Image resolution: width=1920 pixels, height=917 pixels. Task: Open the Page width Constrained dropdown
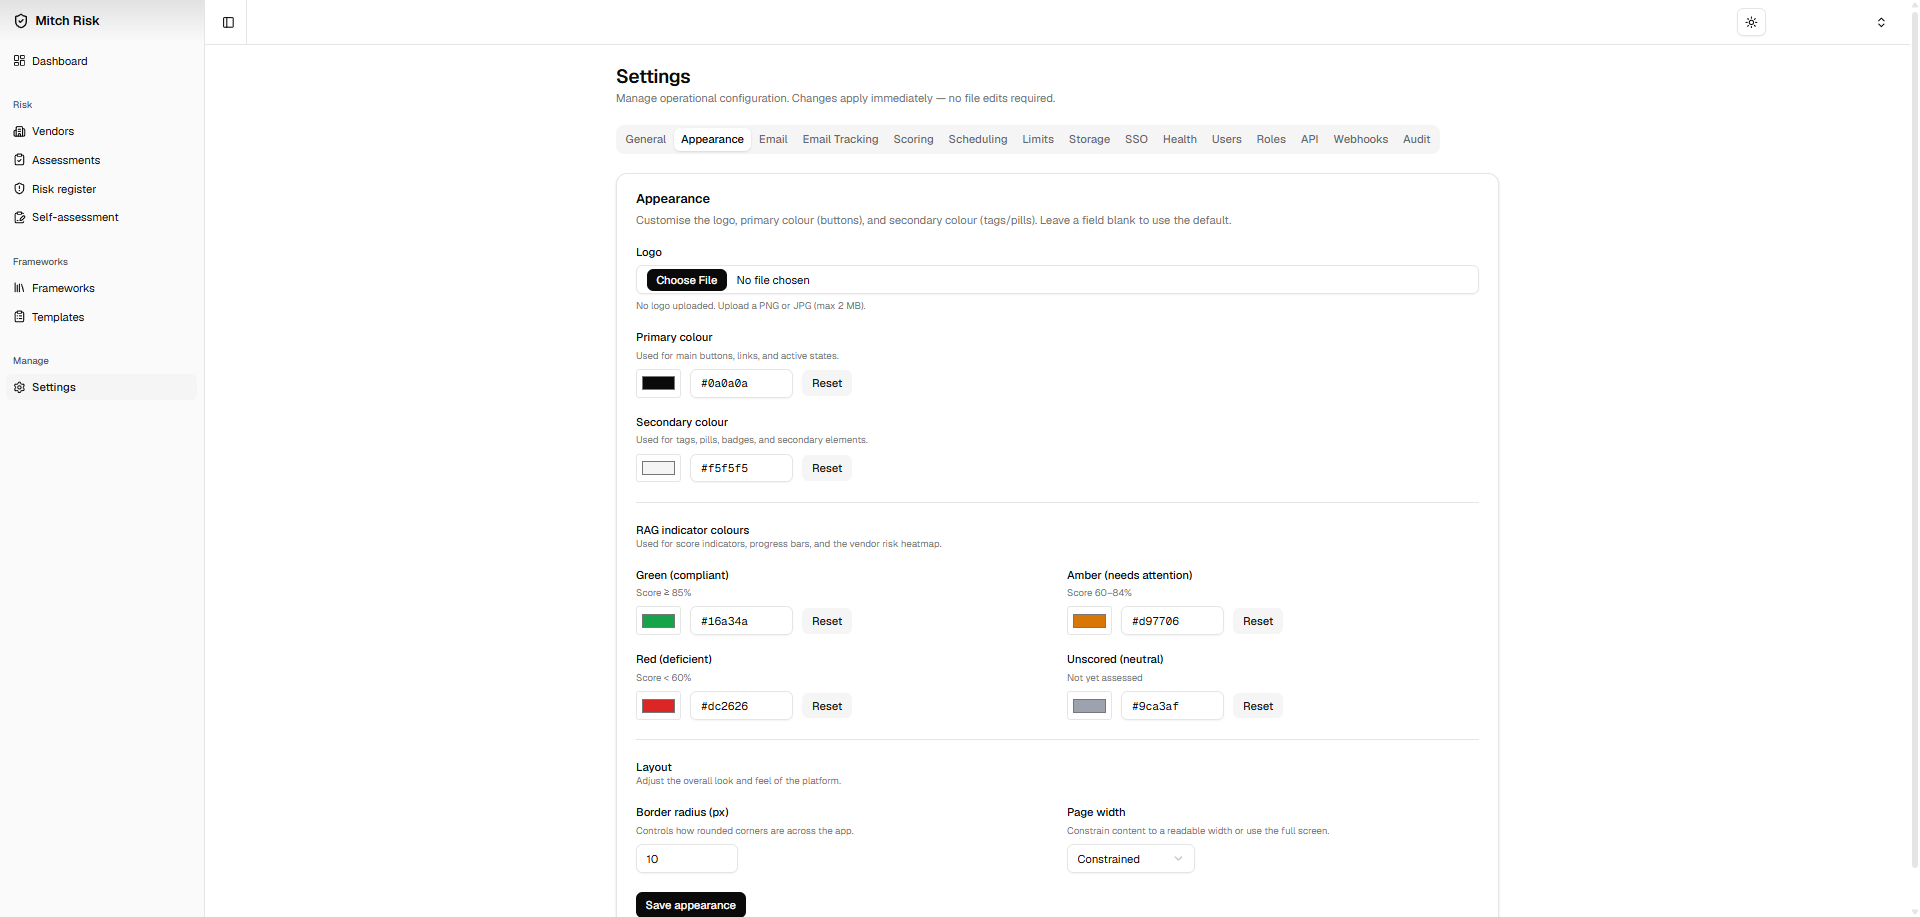tap(1130, 859)
